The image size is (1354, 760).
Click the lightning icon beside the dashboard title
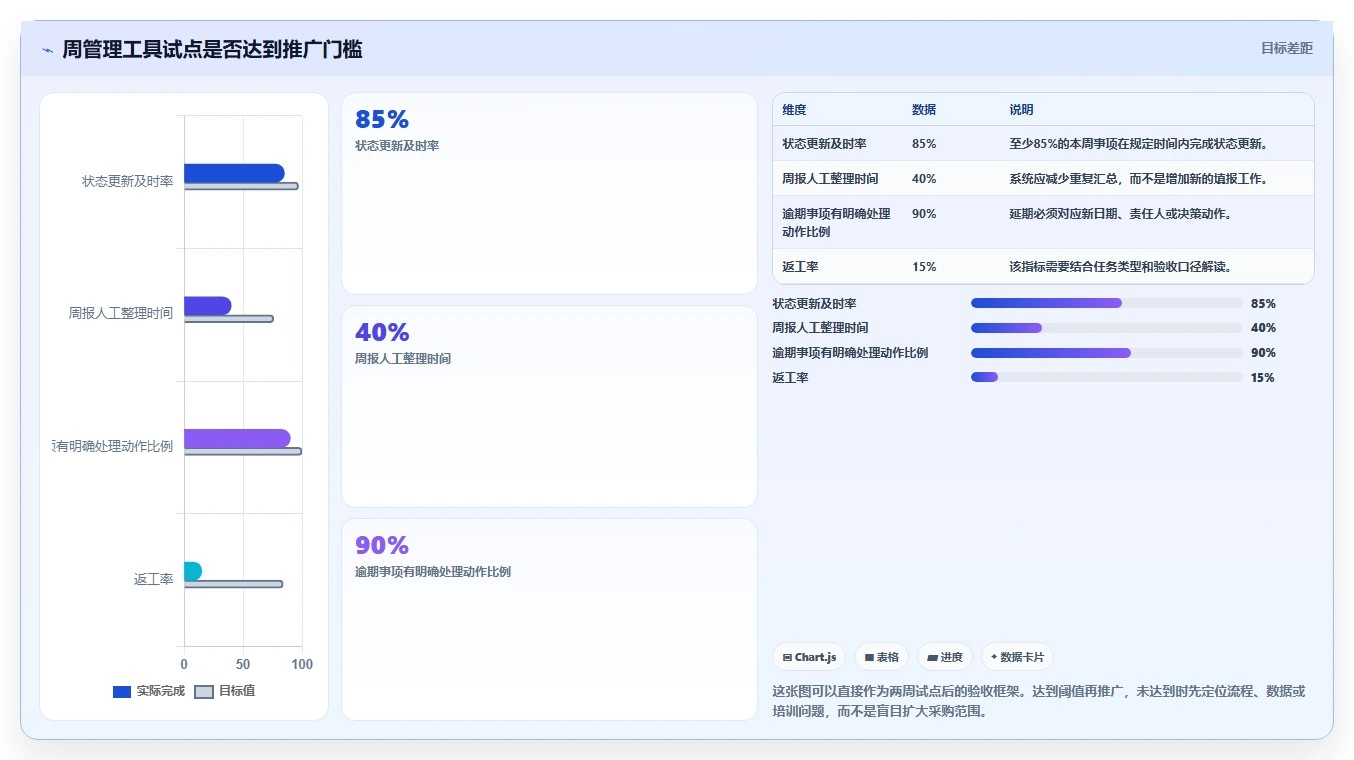(47, 50)
